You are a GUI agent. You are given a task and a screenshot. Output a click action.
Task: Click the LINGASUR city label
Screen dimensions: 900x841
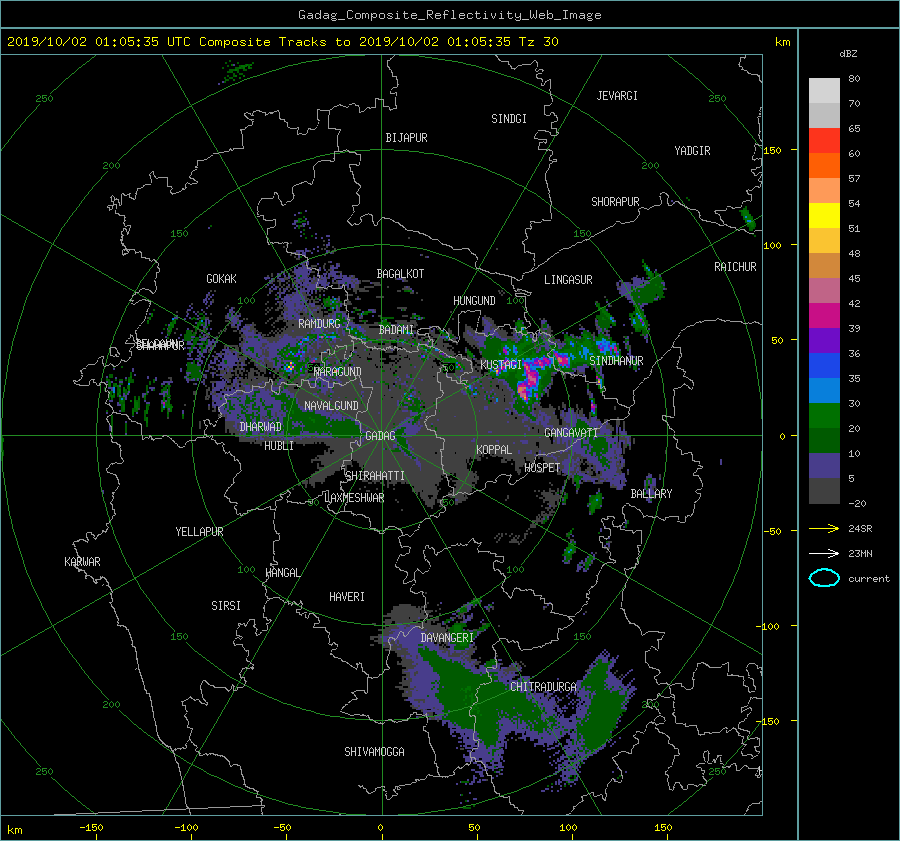(568, 280)
